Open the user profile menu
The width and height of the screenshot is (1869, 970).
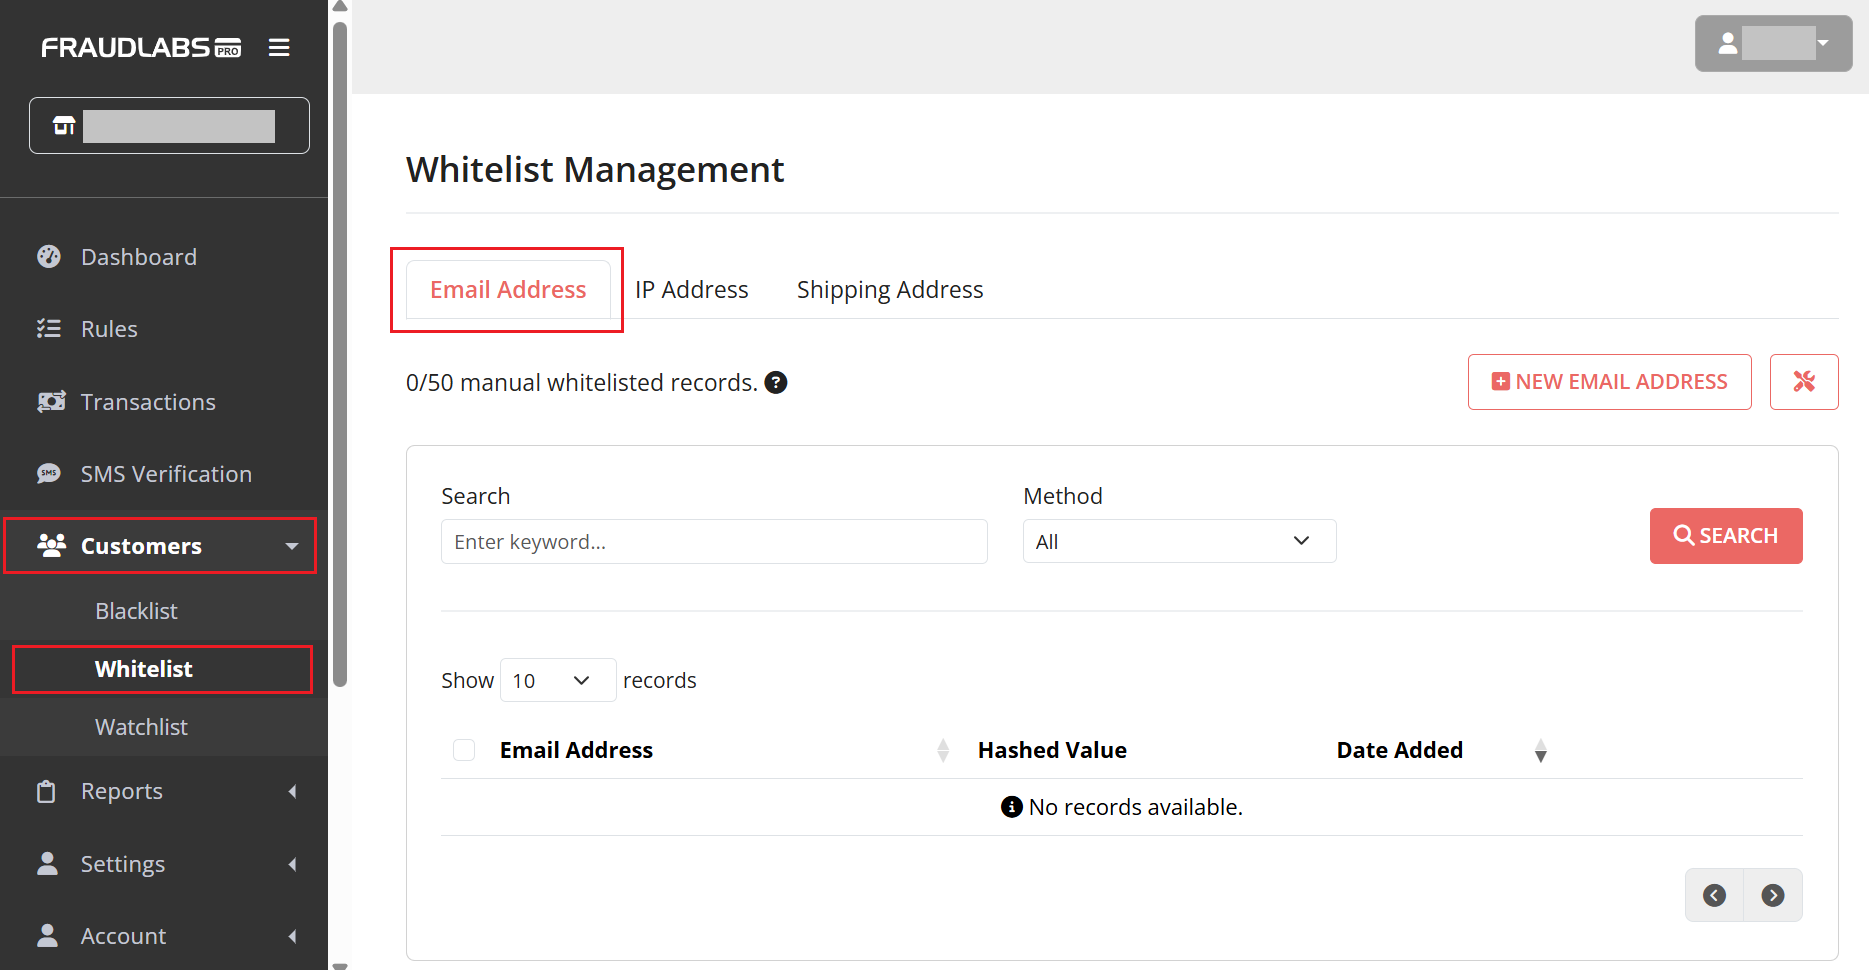(x=1773, y=43)
